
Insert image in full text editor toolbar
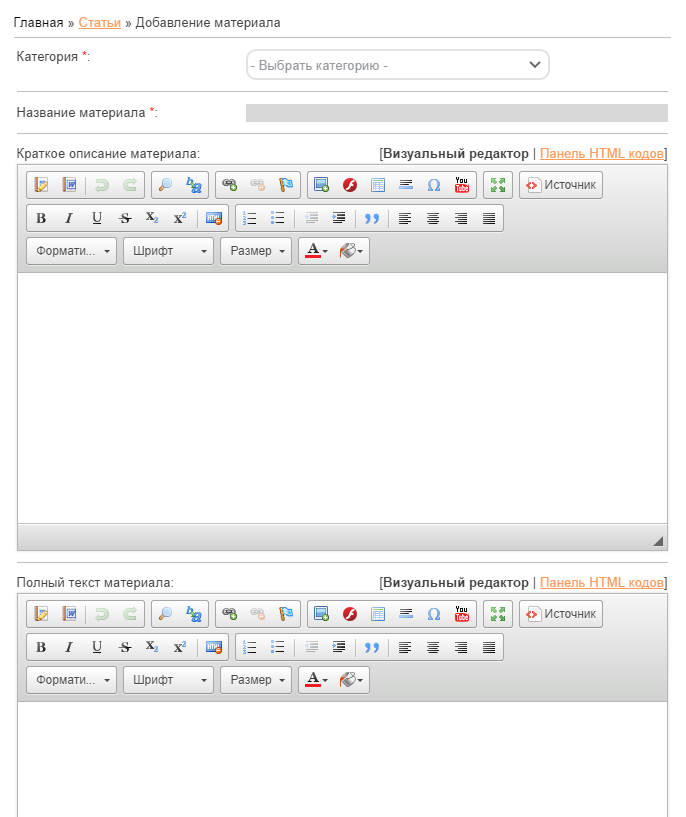coord(321,614)
